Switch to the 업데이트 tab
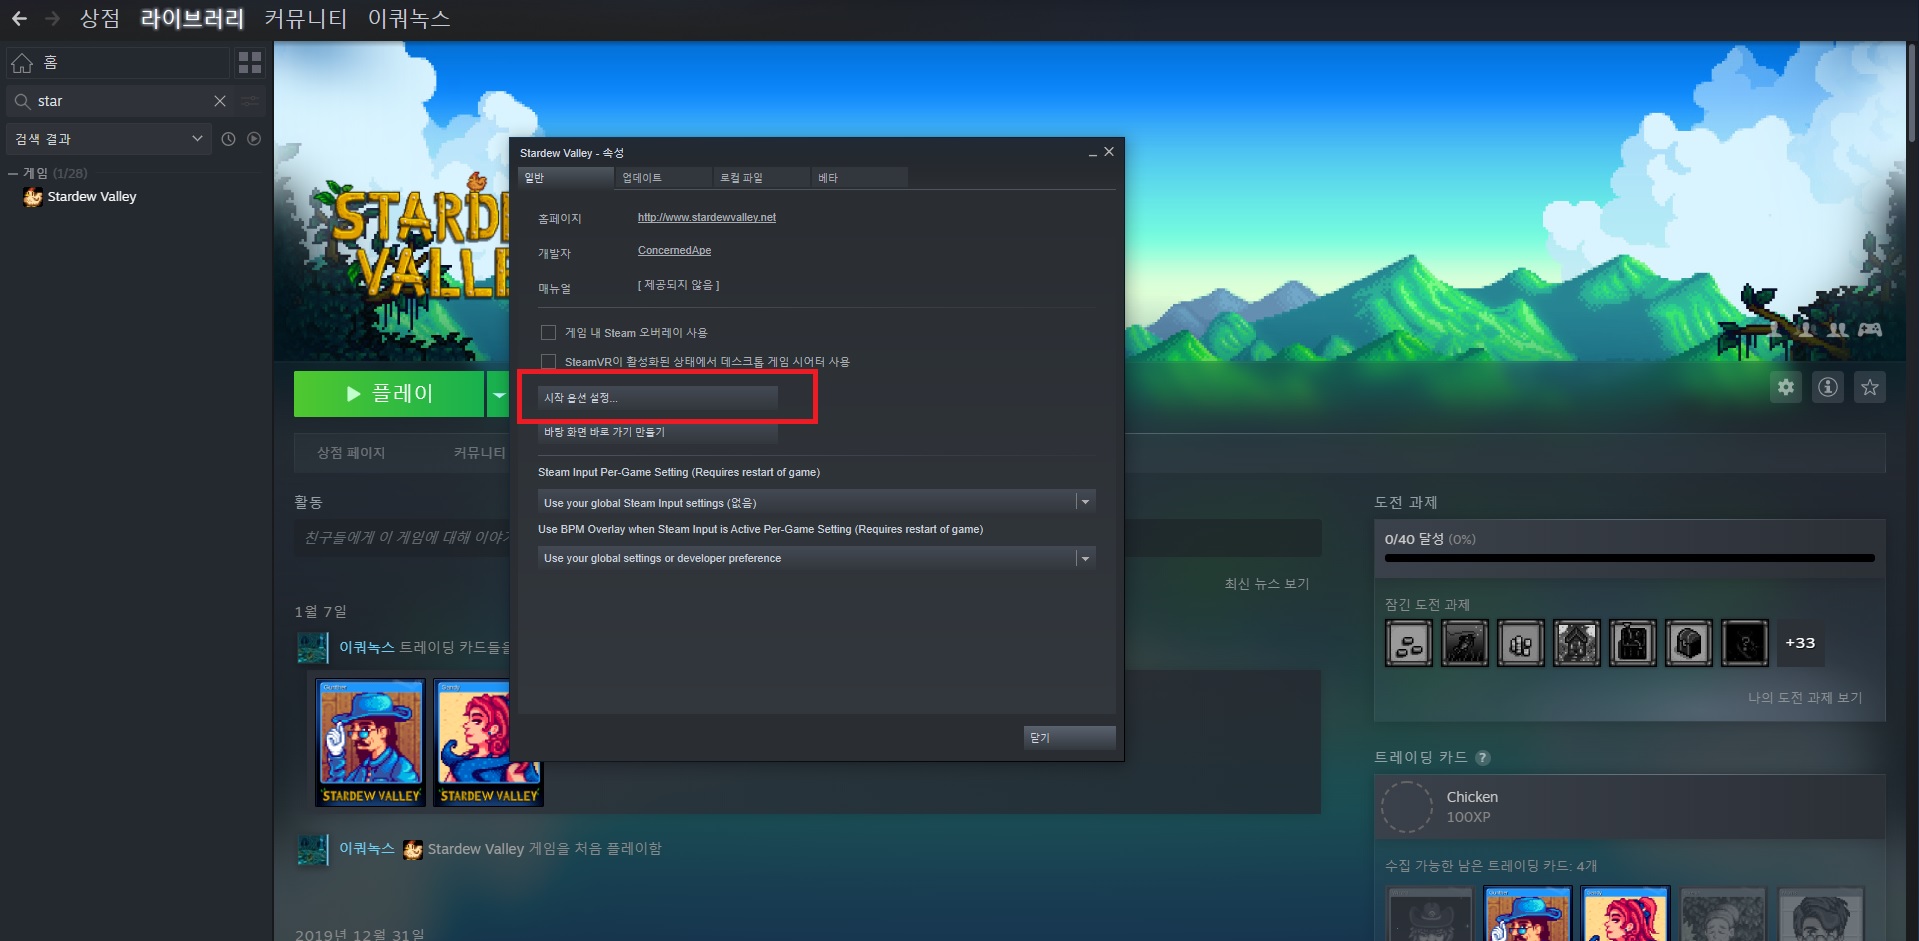This screenshot has height=941, width=1919. (x=663, y=178)
